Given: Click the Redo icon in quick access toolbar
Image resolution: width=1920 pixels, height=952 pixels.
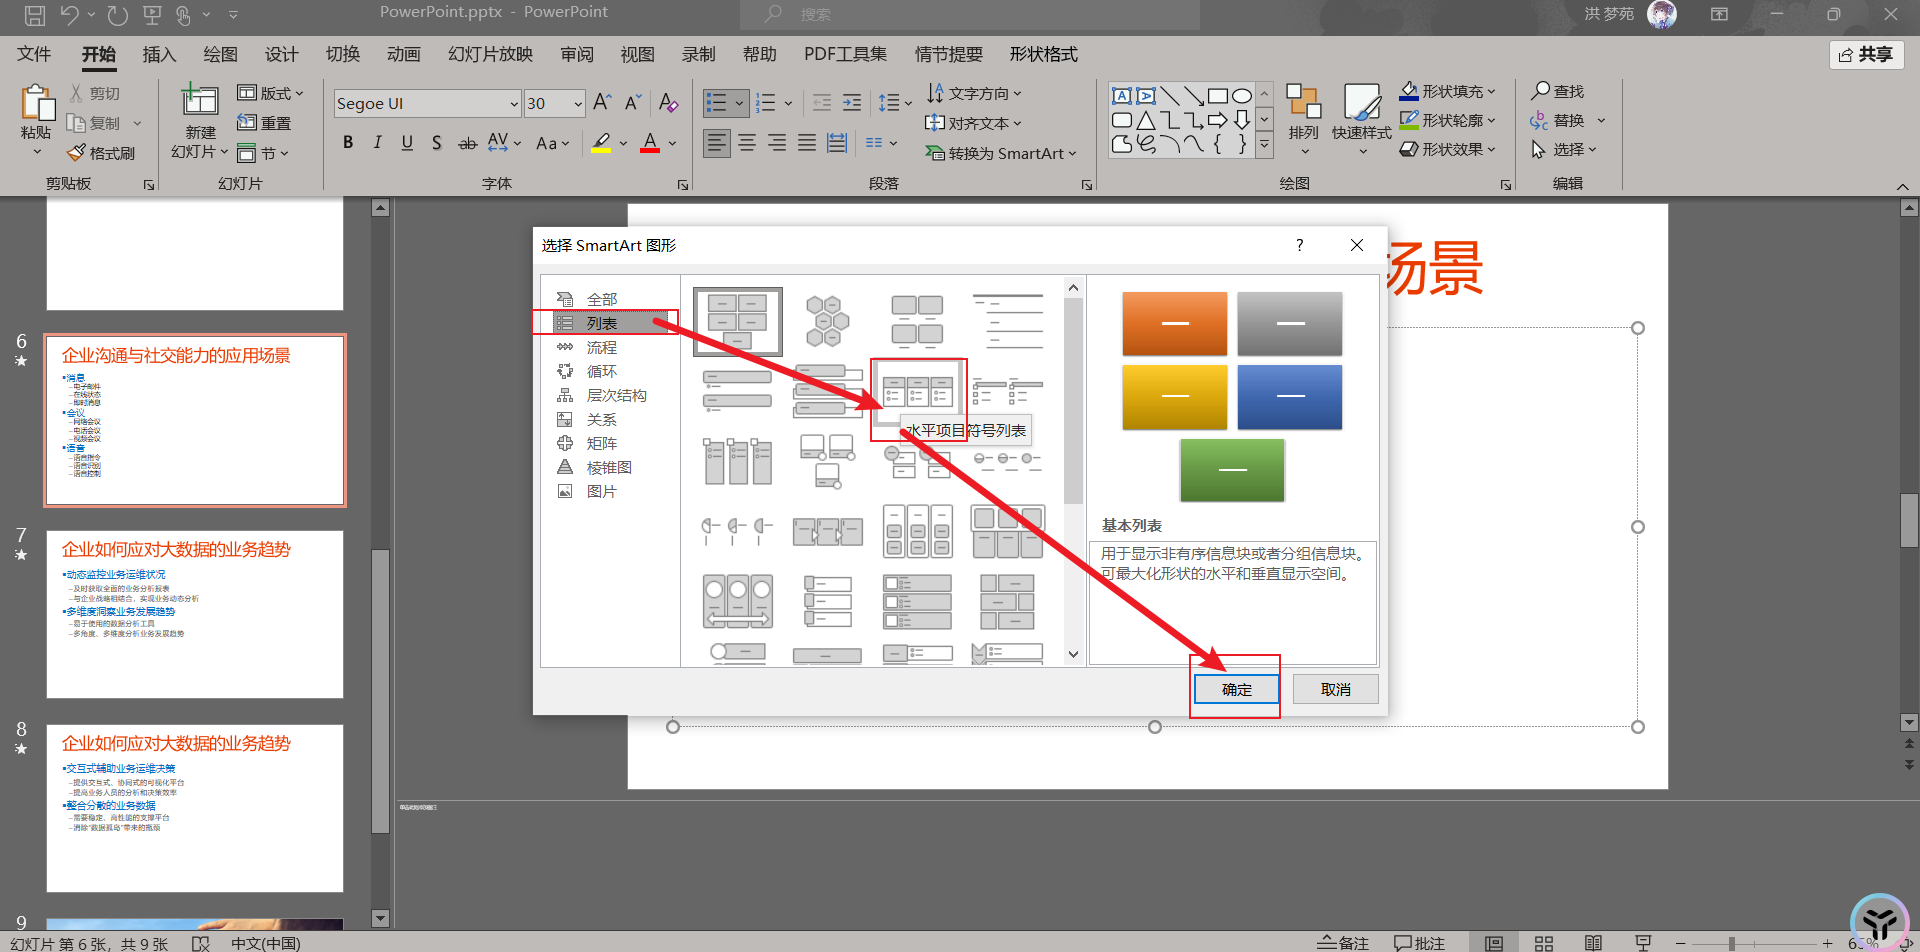Looking at the screenshot, I should (x=118, y=15).
